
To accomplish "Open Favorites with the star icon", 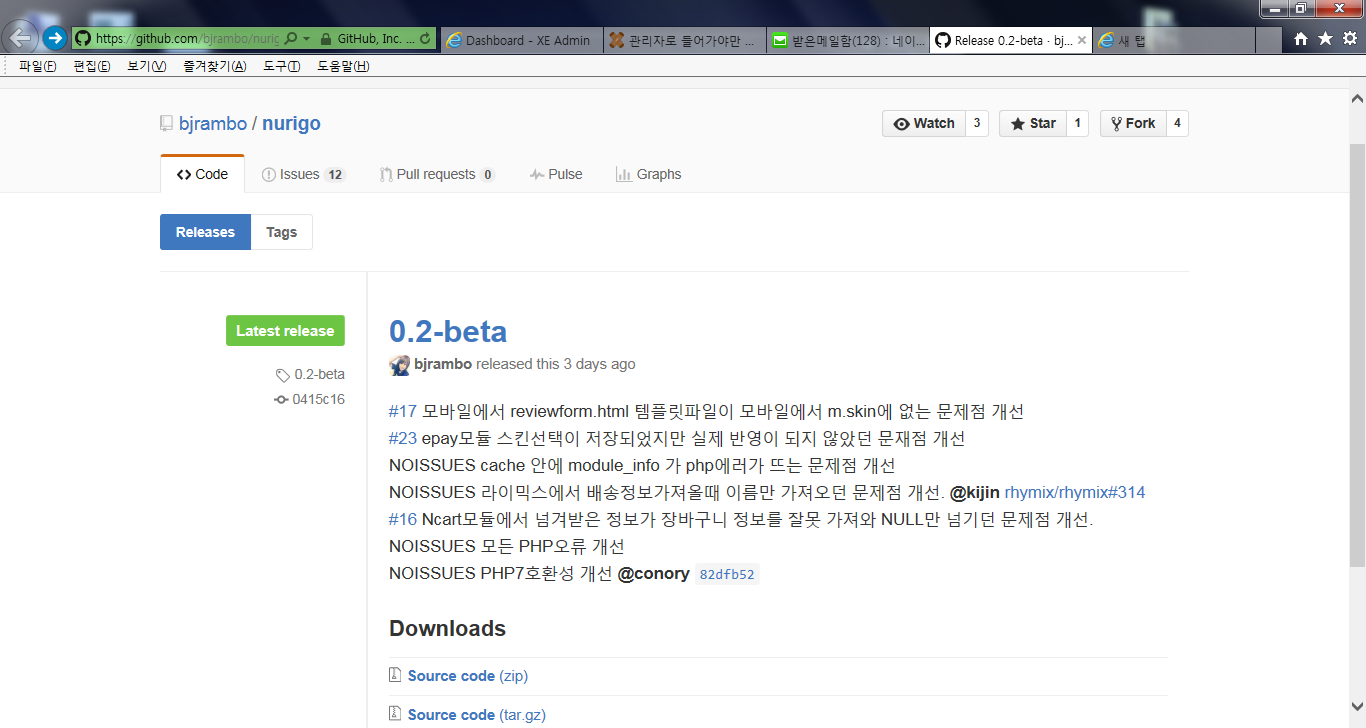I will coord(1325,39).
